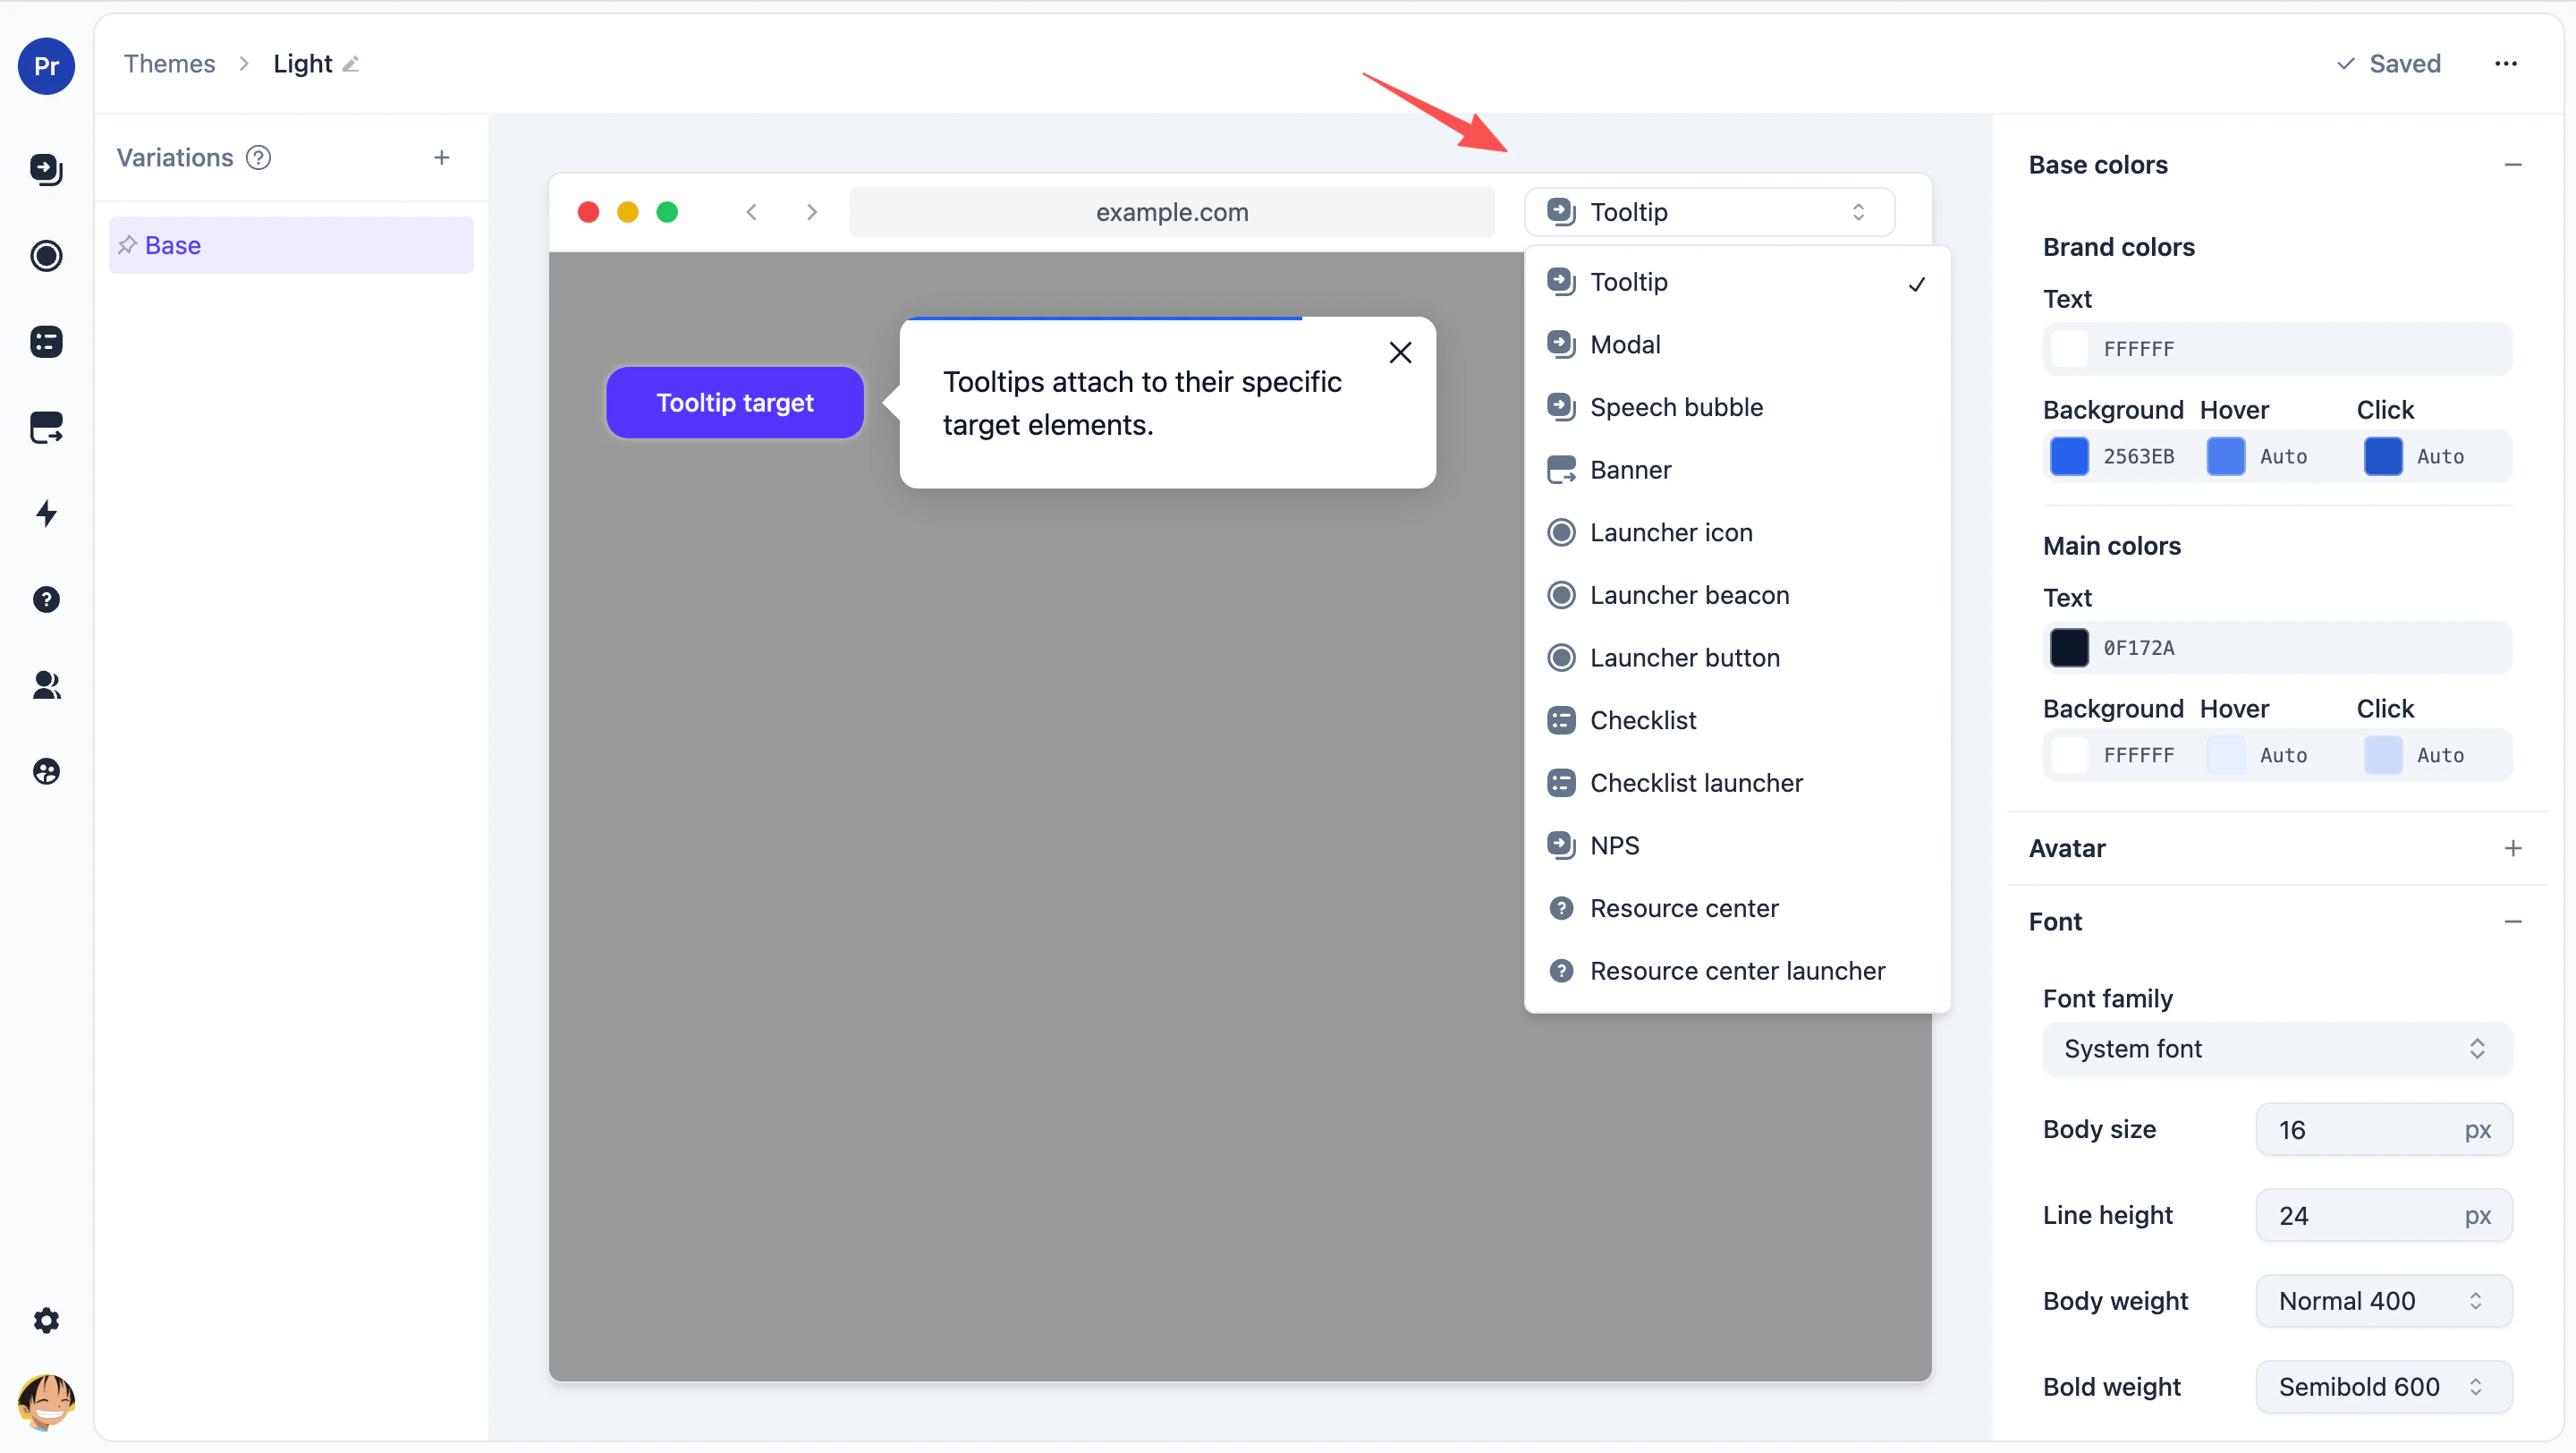
Task: Add a new variation with plus icon
Action: tap(441, 158)
